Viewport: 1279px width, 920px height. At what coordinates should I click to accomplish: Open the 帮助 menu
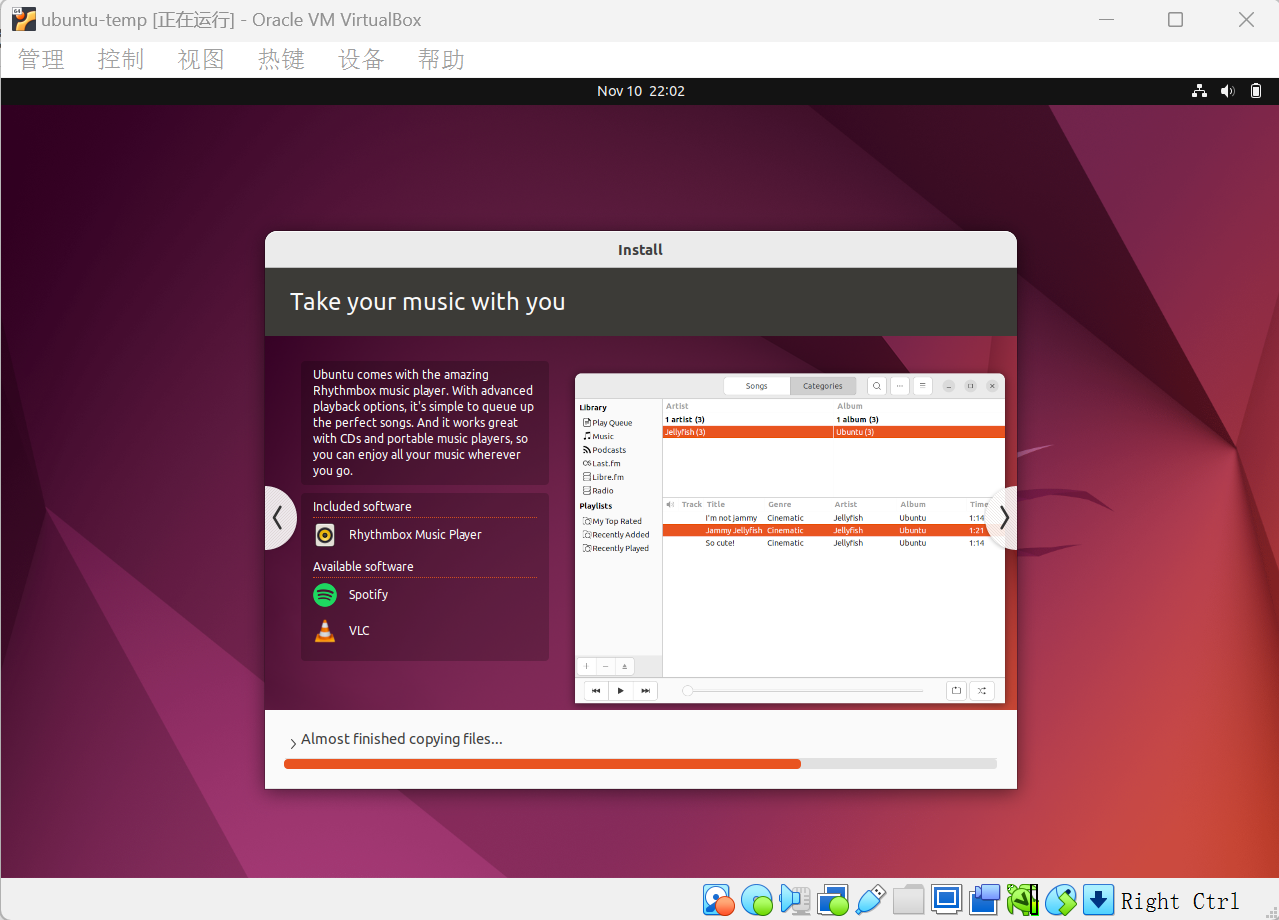click(441, 60)
